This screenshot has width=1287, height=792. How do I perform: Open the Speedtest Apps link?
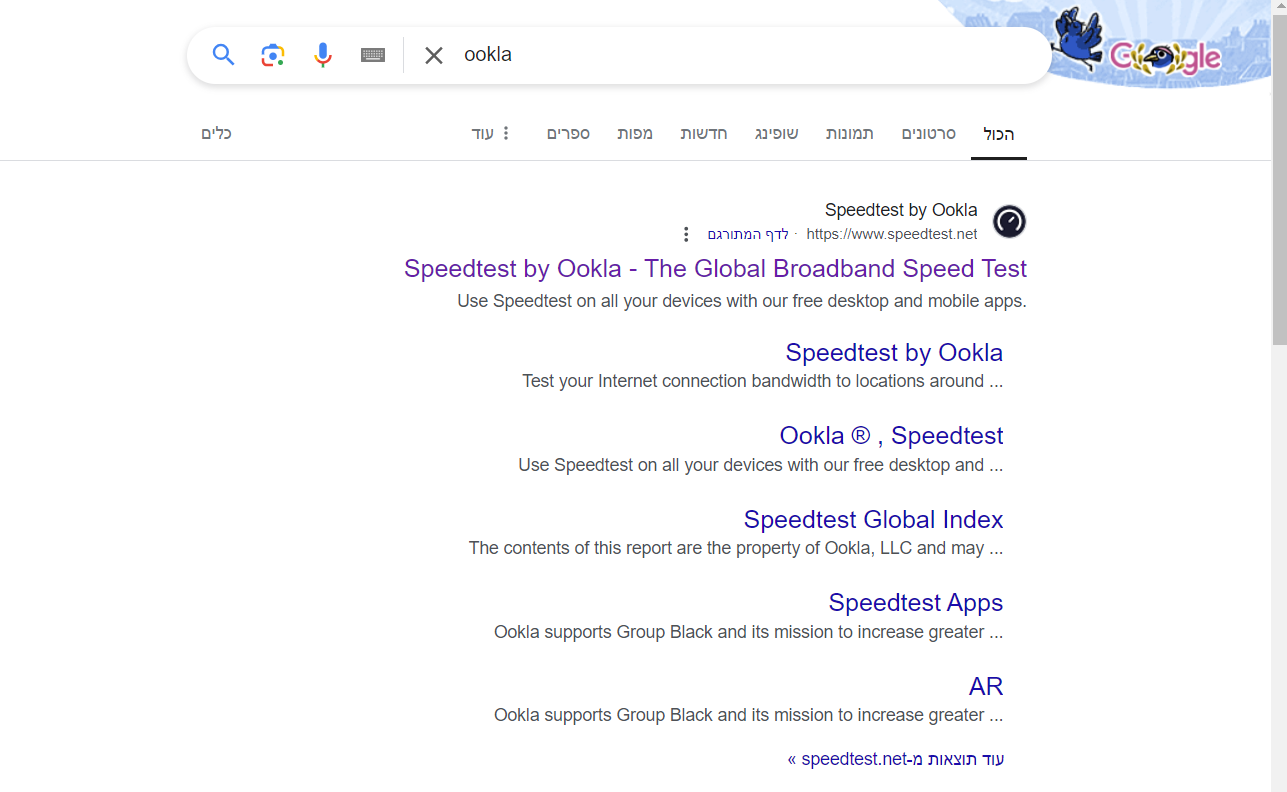coord(916,602)
